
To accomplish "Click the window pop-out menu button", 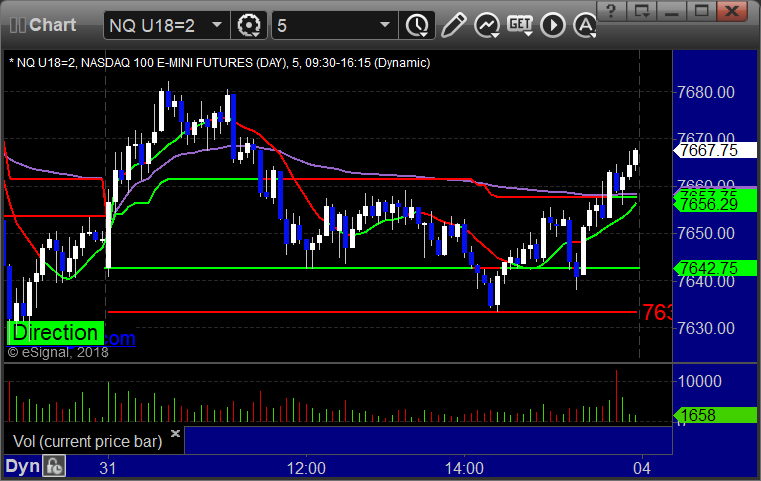I will click(x=641, y=11).
